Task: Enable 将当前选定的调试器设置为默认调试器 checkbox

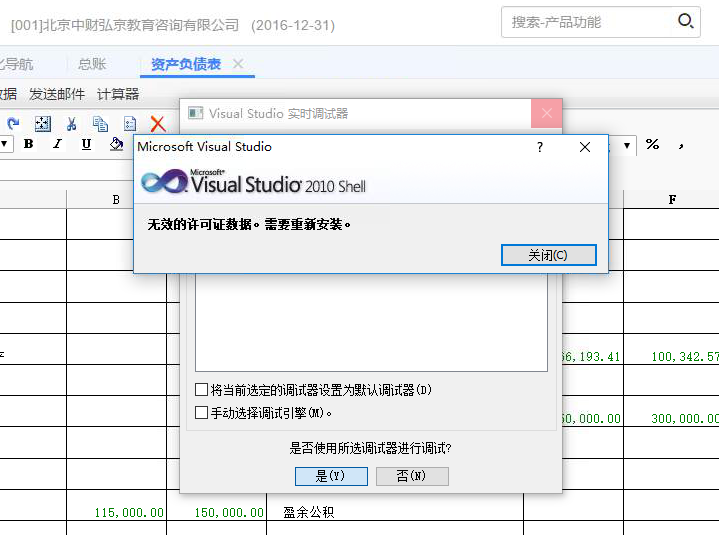Action: (x=201, y=390)
